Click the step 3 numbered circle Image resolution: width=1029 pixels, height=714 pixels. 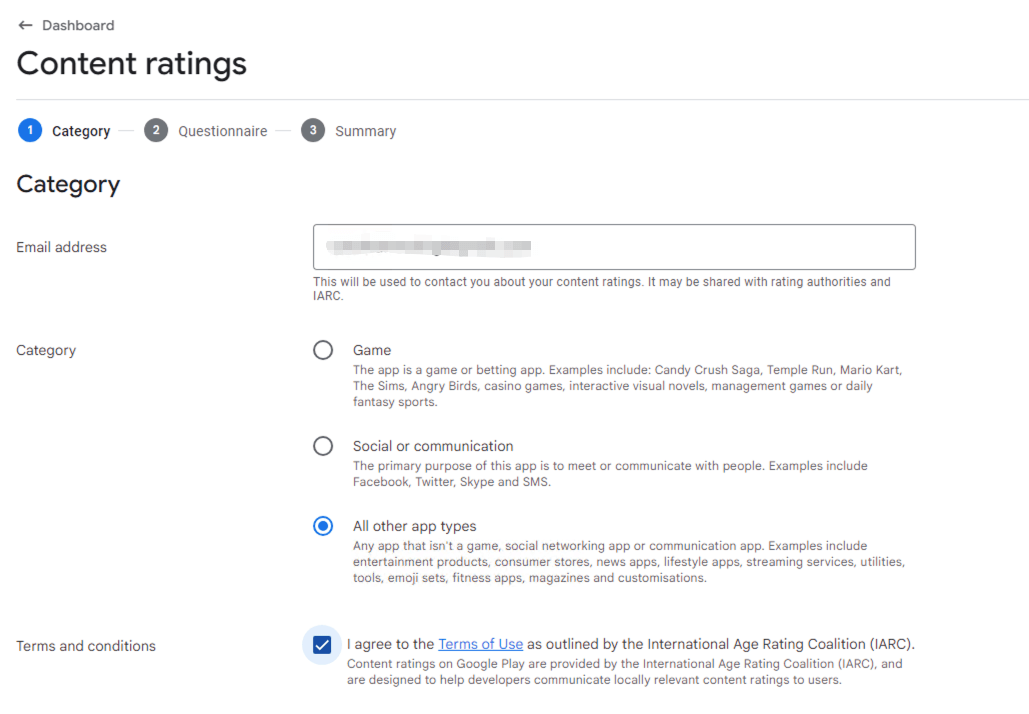coord(313,131)
